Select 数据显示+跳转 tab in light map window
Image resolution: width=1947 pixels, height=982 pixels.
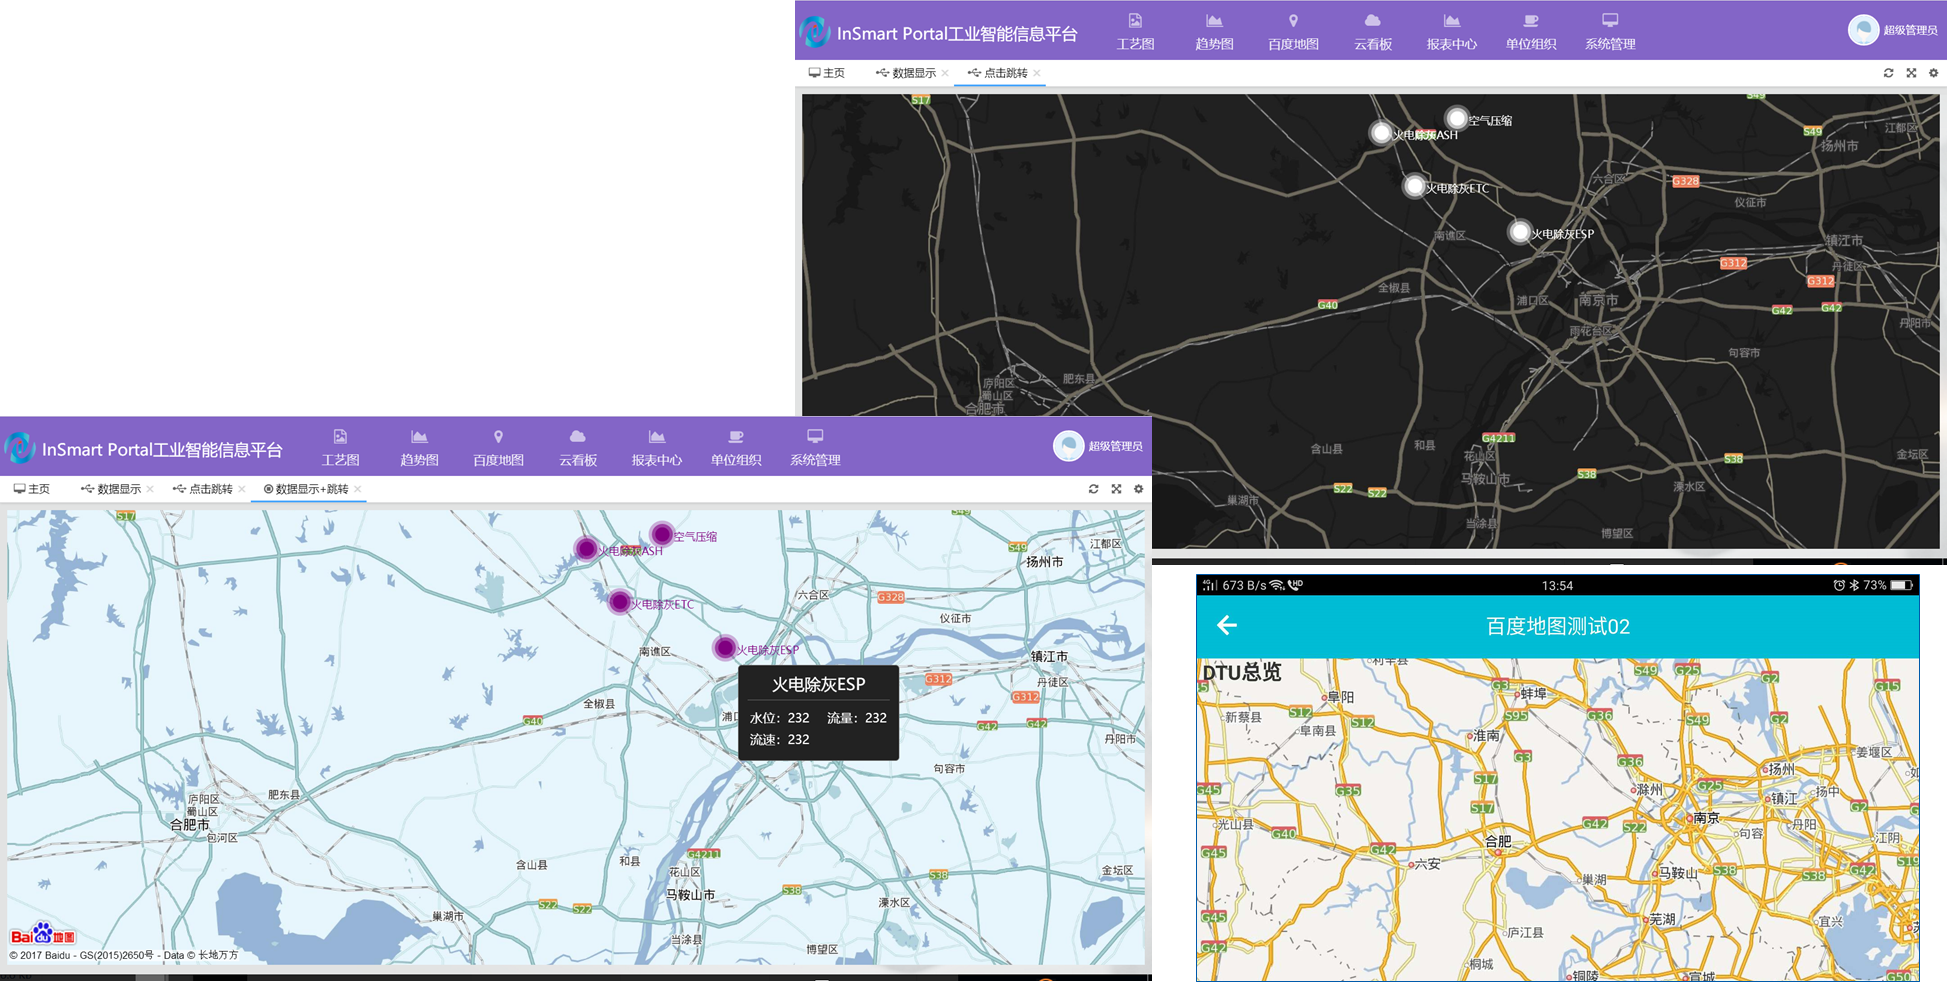306,489
